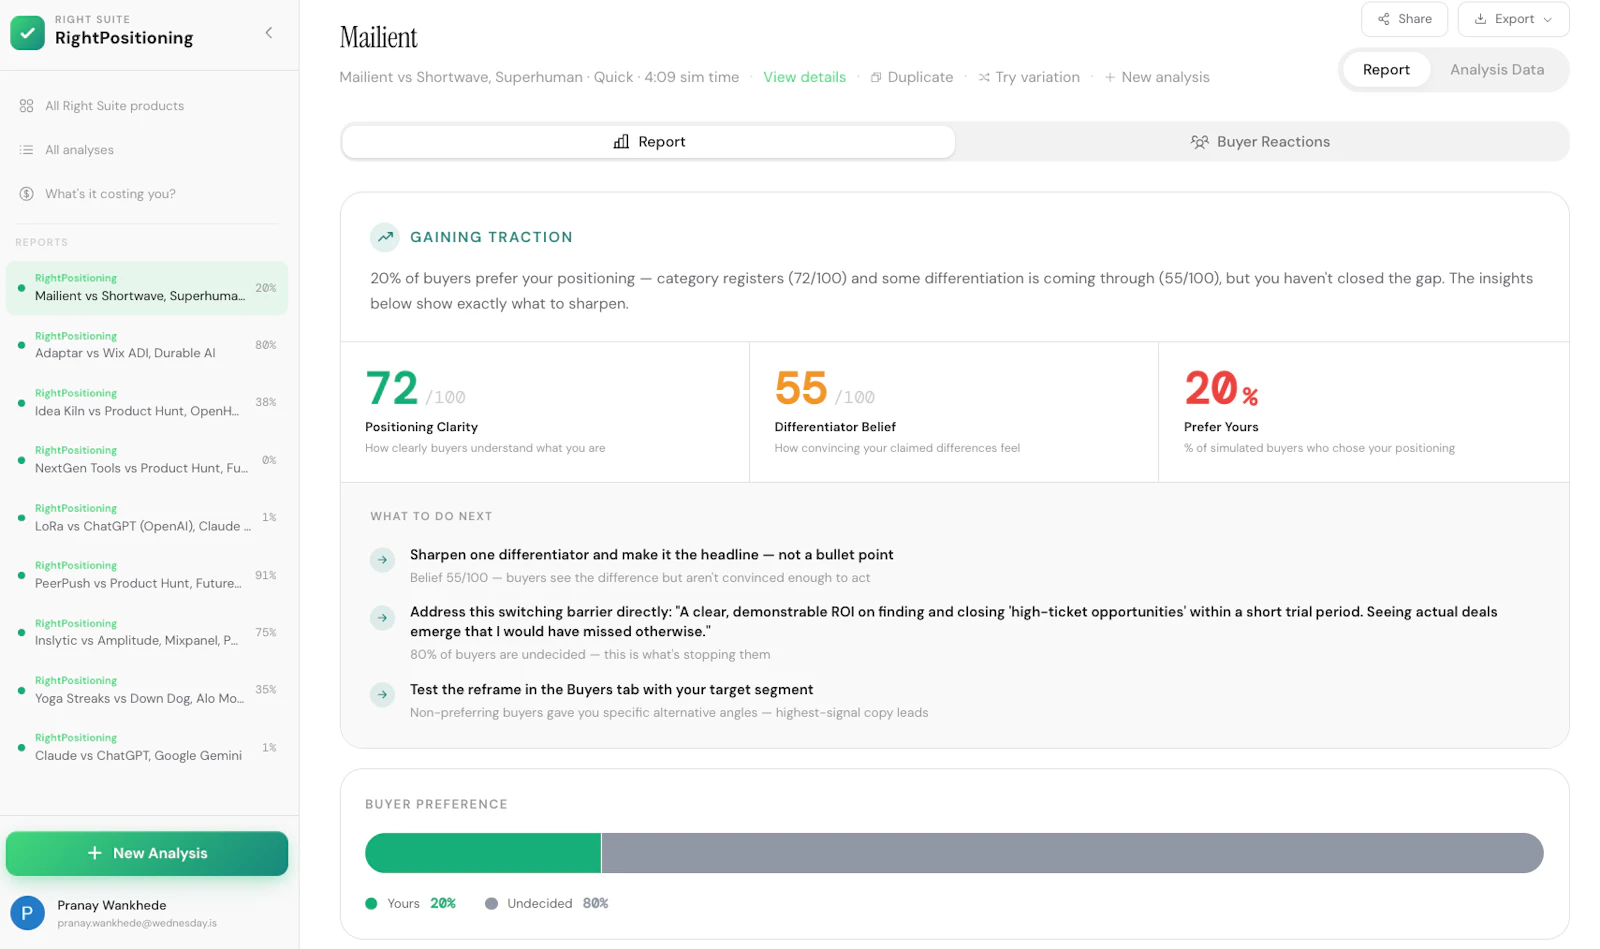The image size is (1600, 949).
Task: Click the blue P user avatar
Action: pos(27,913)
